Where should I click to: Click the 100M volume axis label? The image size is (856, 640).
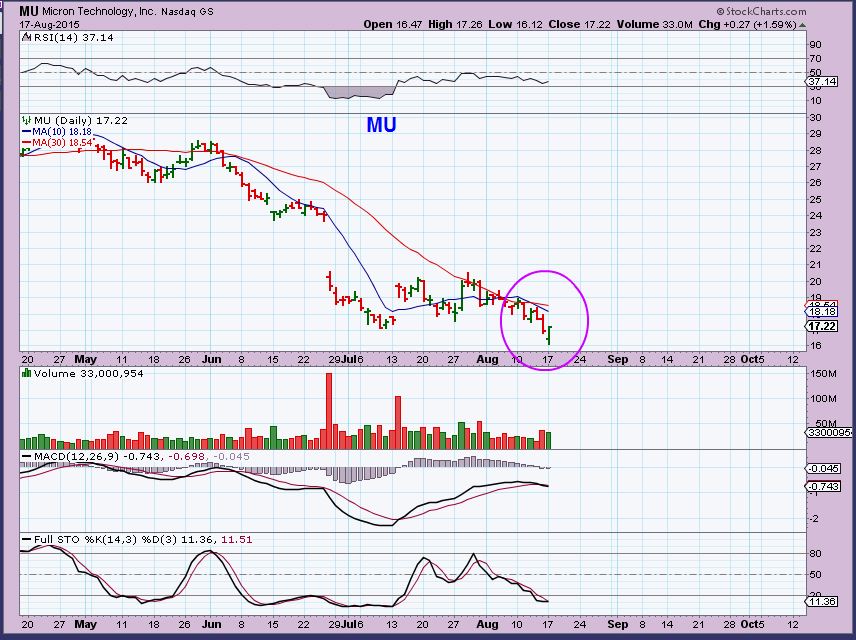pyautogui.click(x=823, y=399)
